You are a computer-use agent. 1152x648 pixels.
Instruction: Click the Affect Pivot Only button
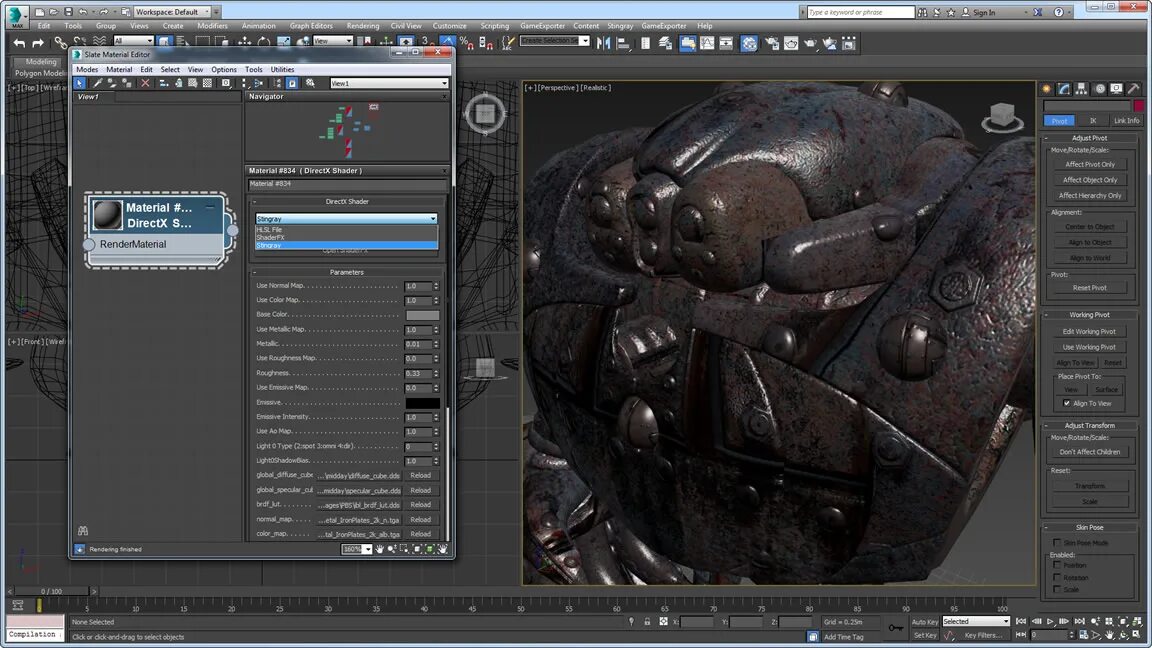[x=1089, y=164]
